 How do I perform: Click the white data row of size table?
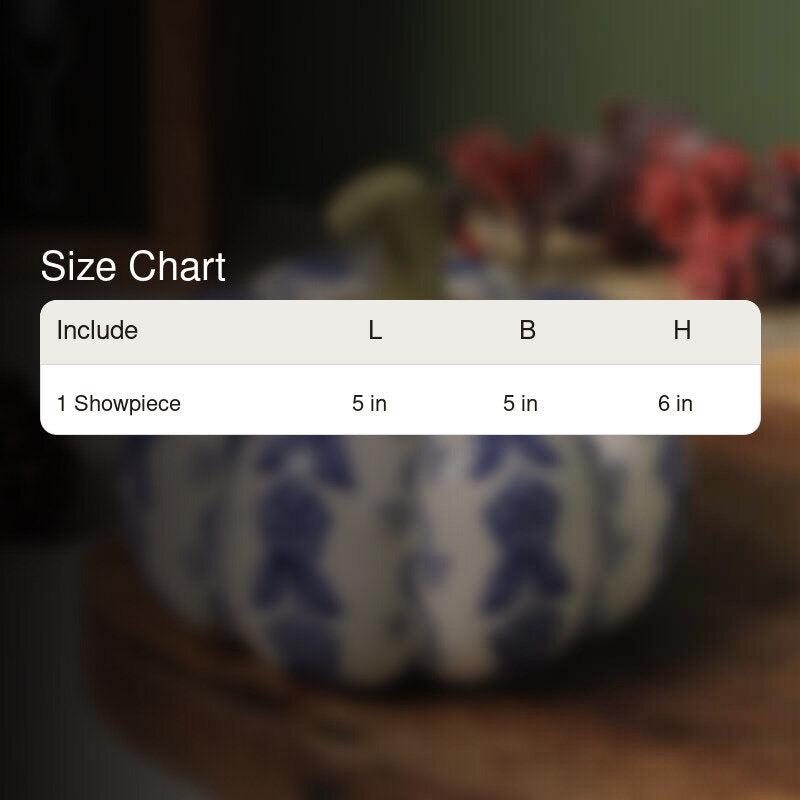pos(401,400)
